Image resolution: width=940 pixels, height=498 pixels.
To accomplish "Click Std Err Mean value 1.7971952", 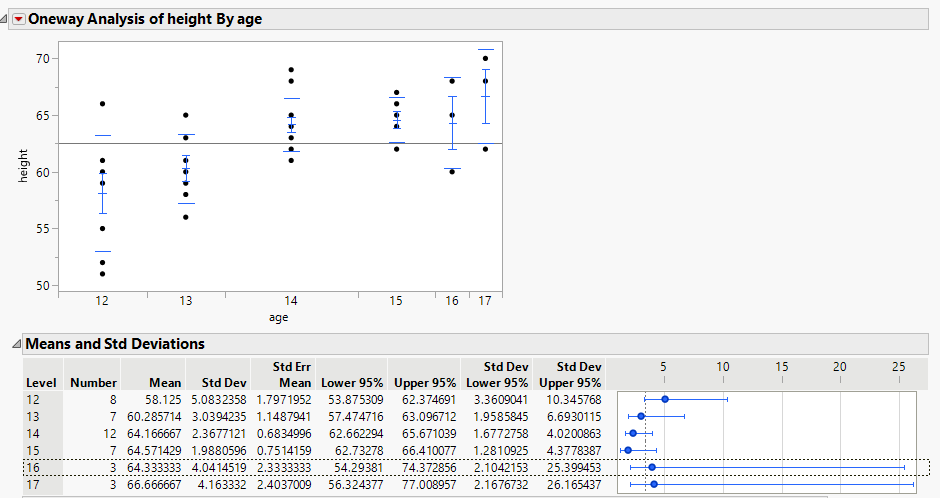I will pos(284,400).
